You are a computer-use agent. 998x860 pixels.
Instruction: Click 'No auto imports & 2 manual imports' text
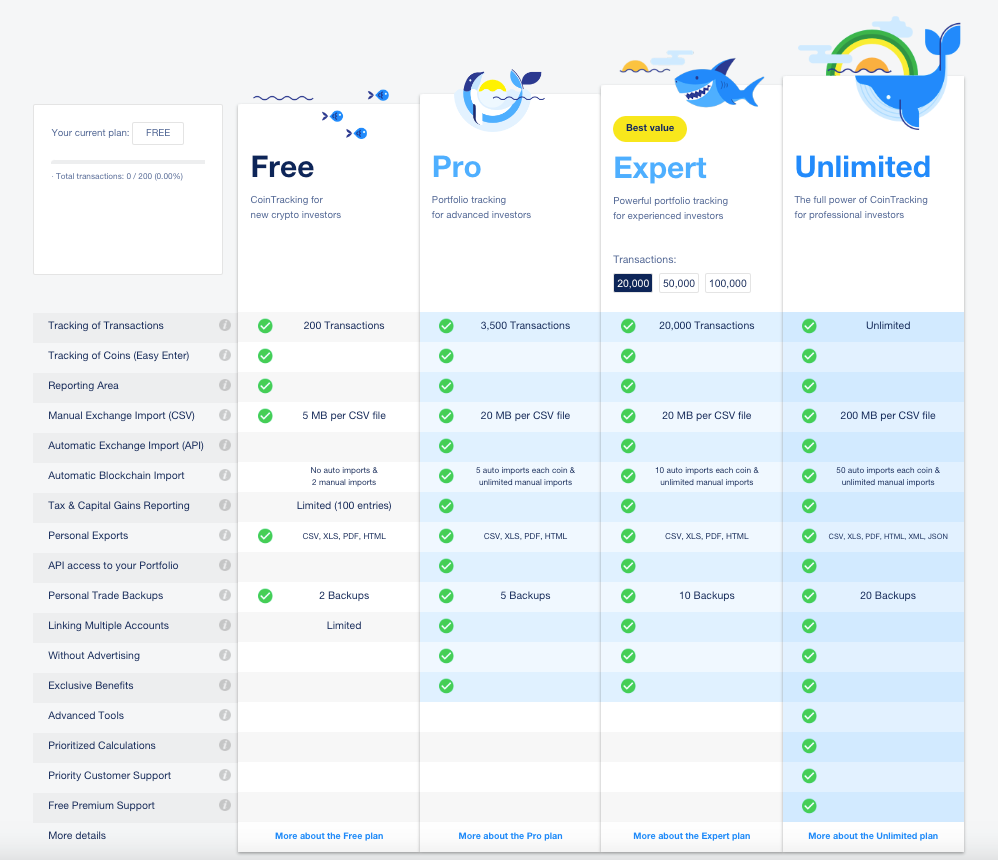(344, 476)
